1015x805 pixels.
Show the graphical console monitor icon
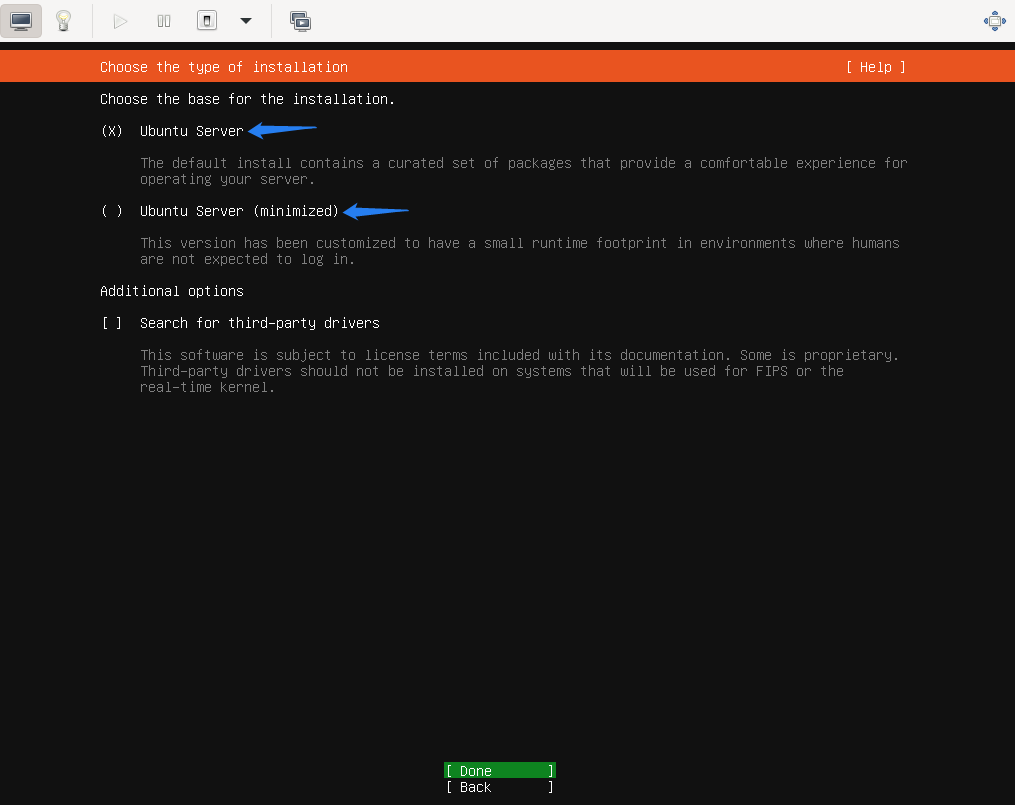[x=21, y=21]
